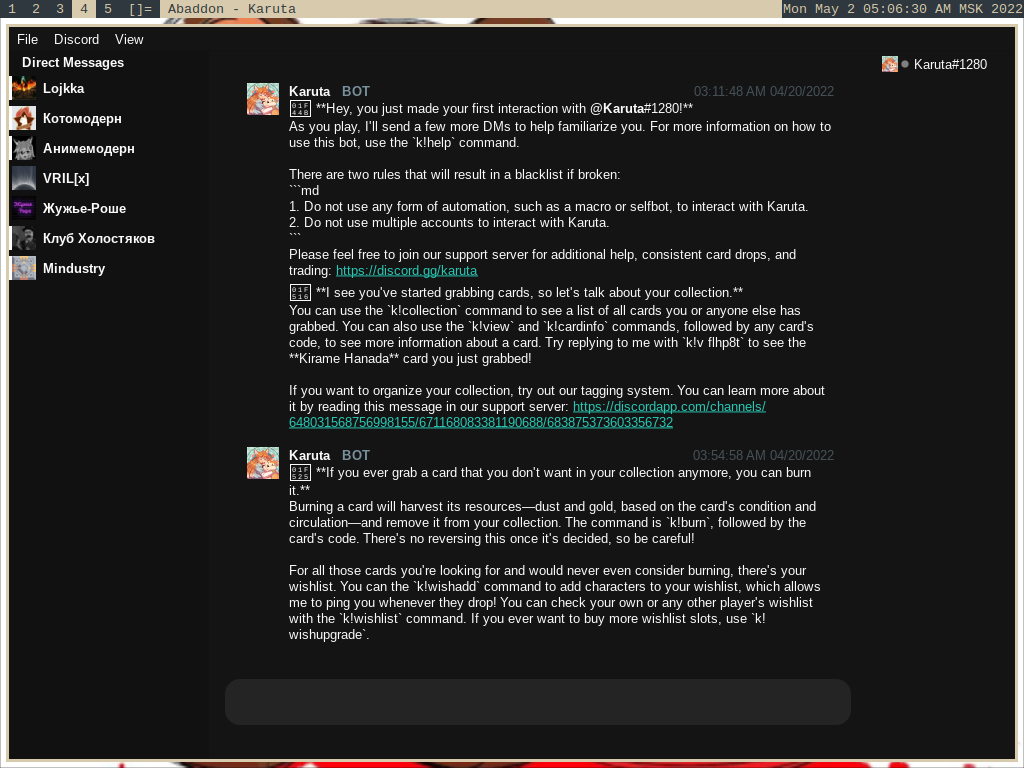The height and width of the screenshot is (768, 1024).
Task: Click the clock in the status bar
Action: coord(903,8)
